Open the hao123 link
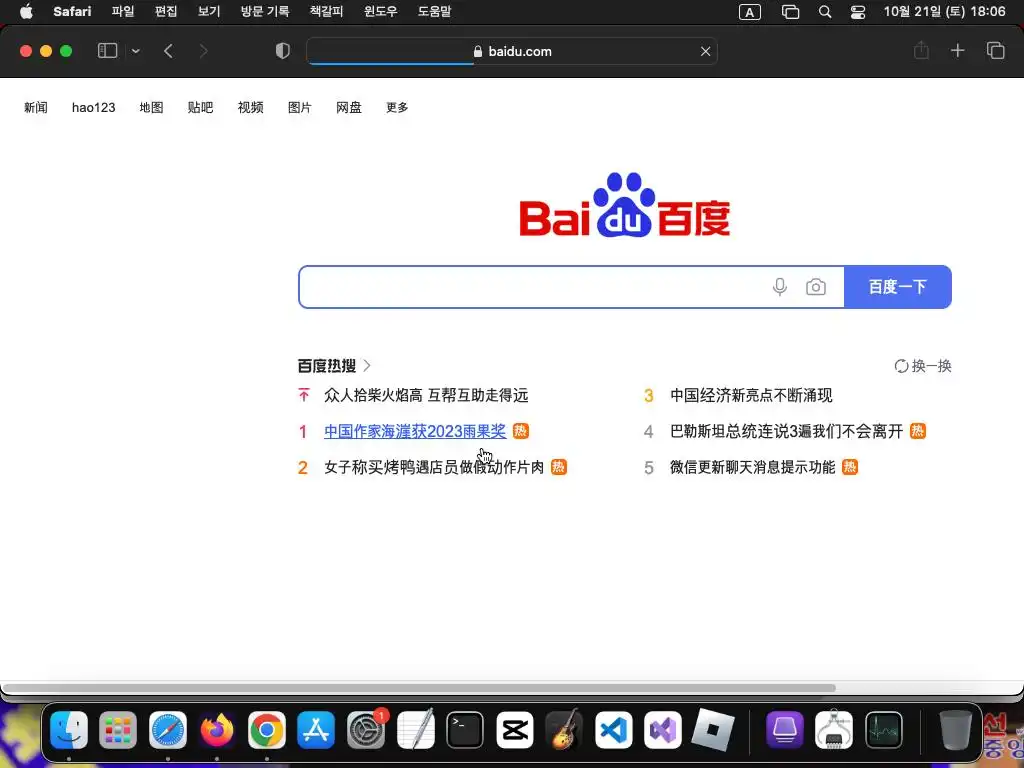Image resolution: width=1024 pixels, height=768 pixels. click(93, 107)
